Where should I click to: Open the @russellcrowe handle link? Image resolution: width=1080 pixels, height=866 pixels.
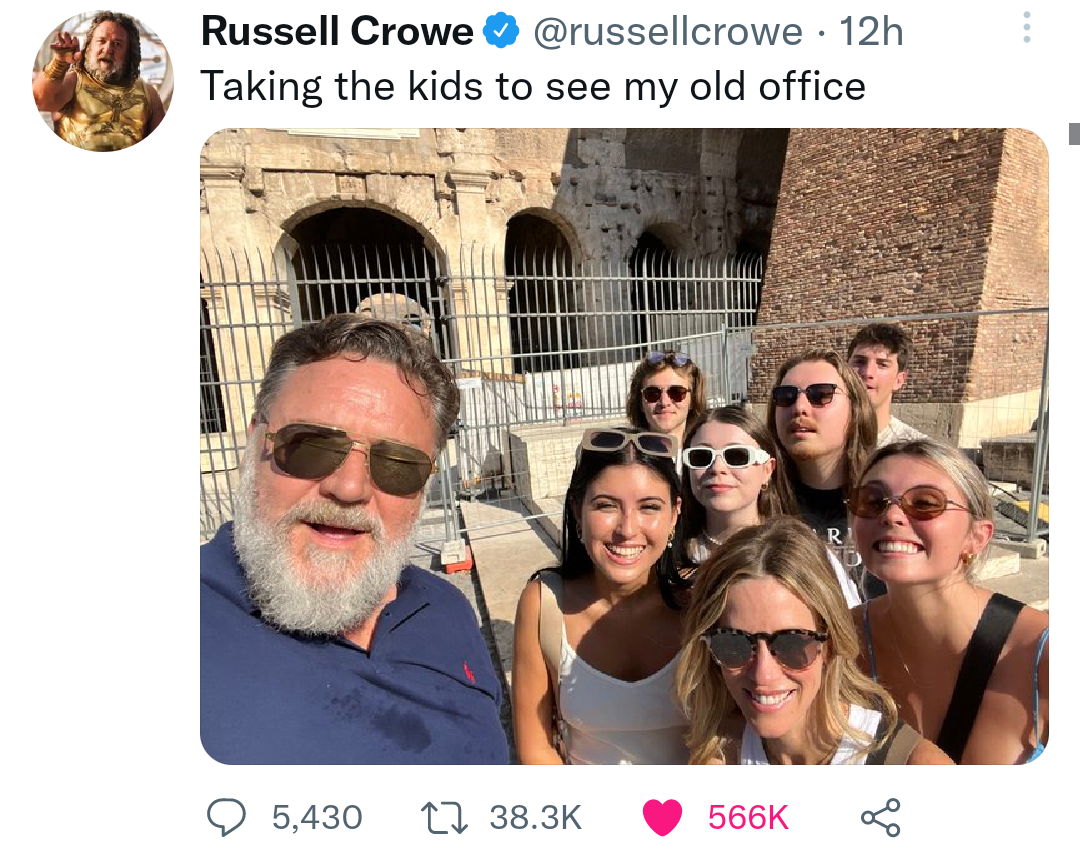[668, 32]
